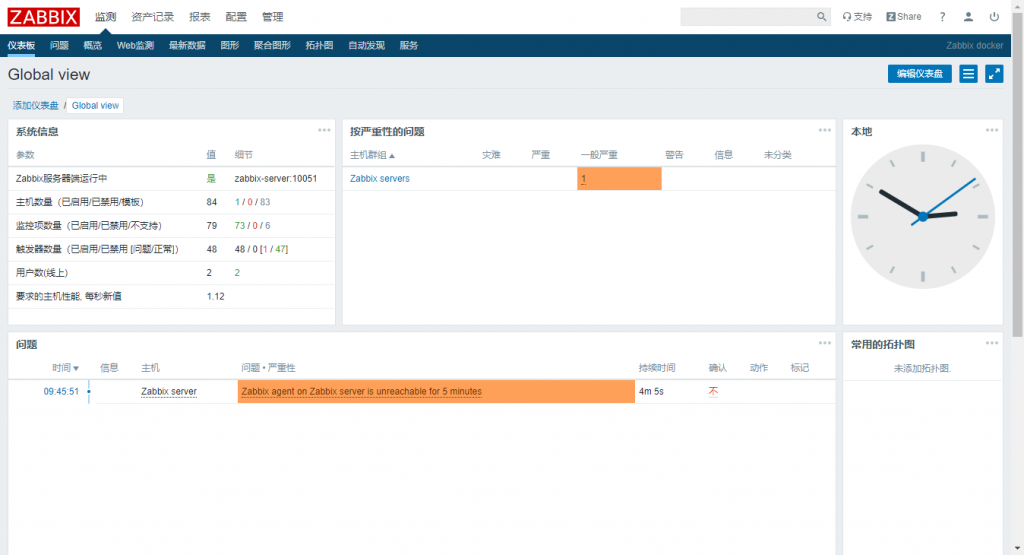
Task: Open the Zabbix servers host group link
Action: click(379, 178)
